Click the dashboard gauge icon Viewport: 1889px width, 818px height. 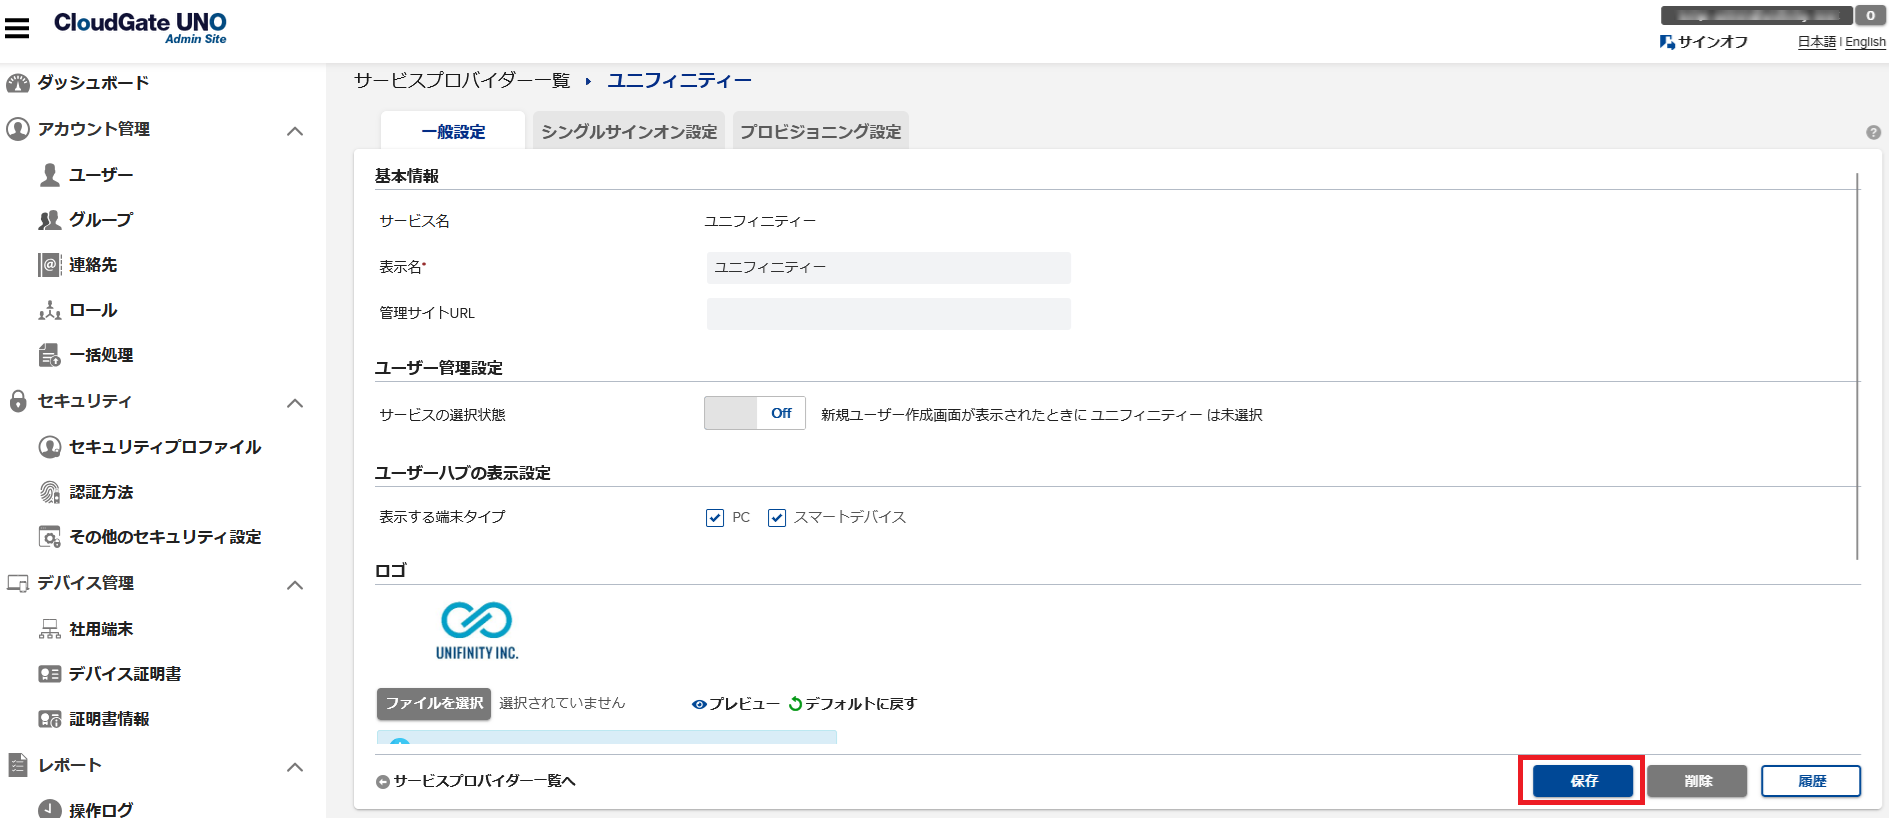coord(18,83)
